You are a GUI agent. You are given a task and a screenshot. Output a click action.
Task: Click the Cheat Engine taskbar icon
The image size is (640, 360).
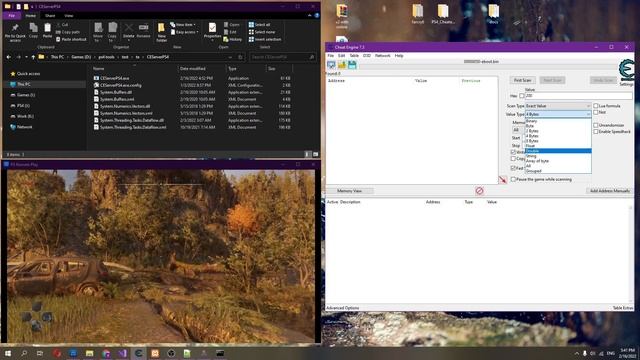pyautogui.click(x=138, y=353)
